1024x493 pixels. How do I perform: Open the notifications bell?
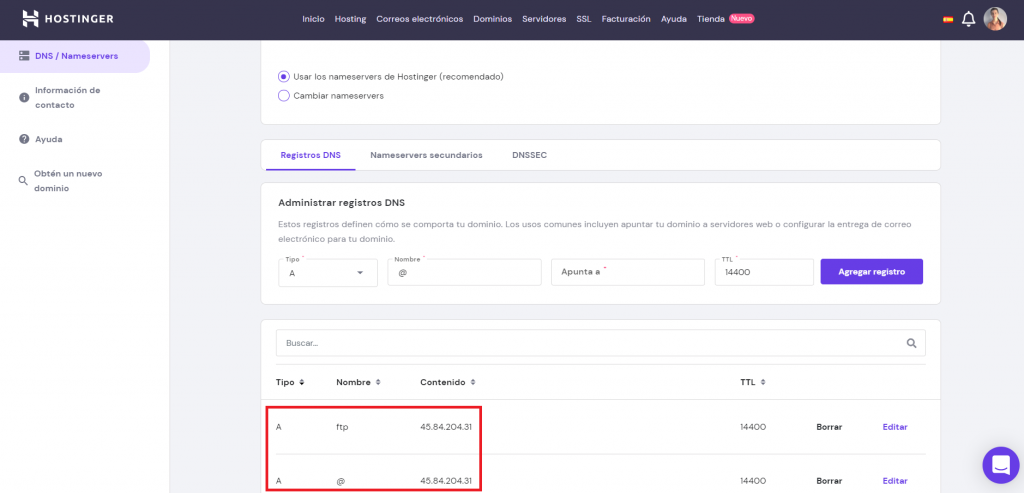click(x=968, y=19)
